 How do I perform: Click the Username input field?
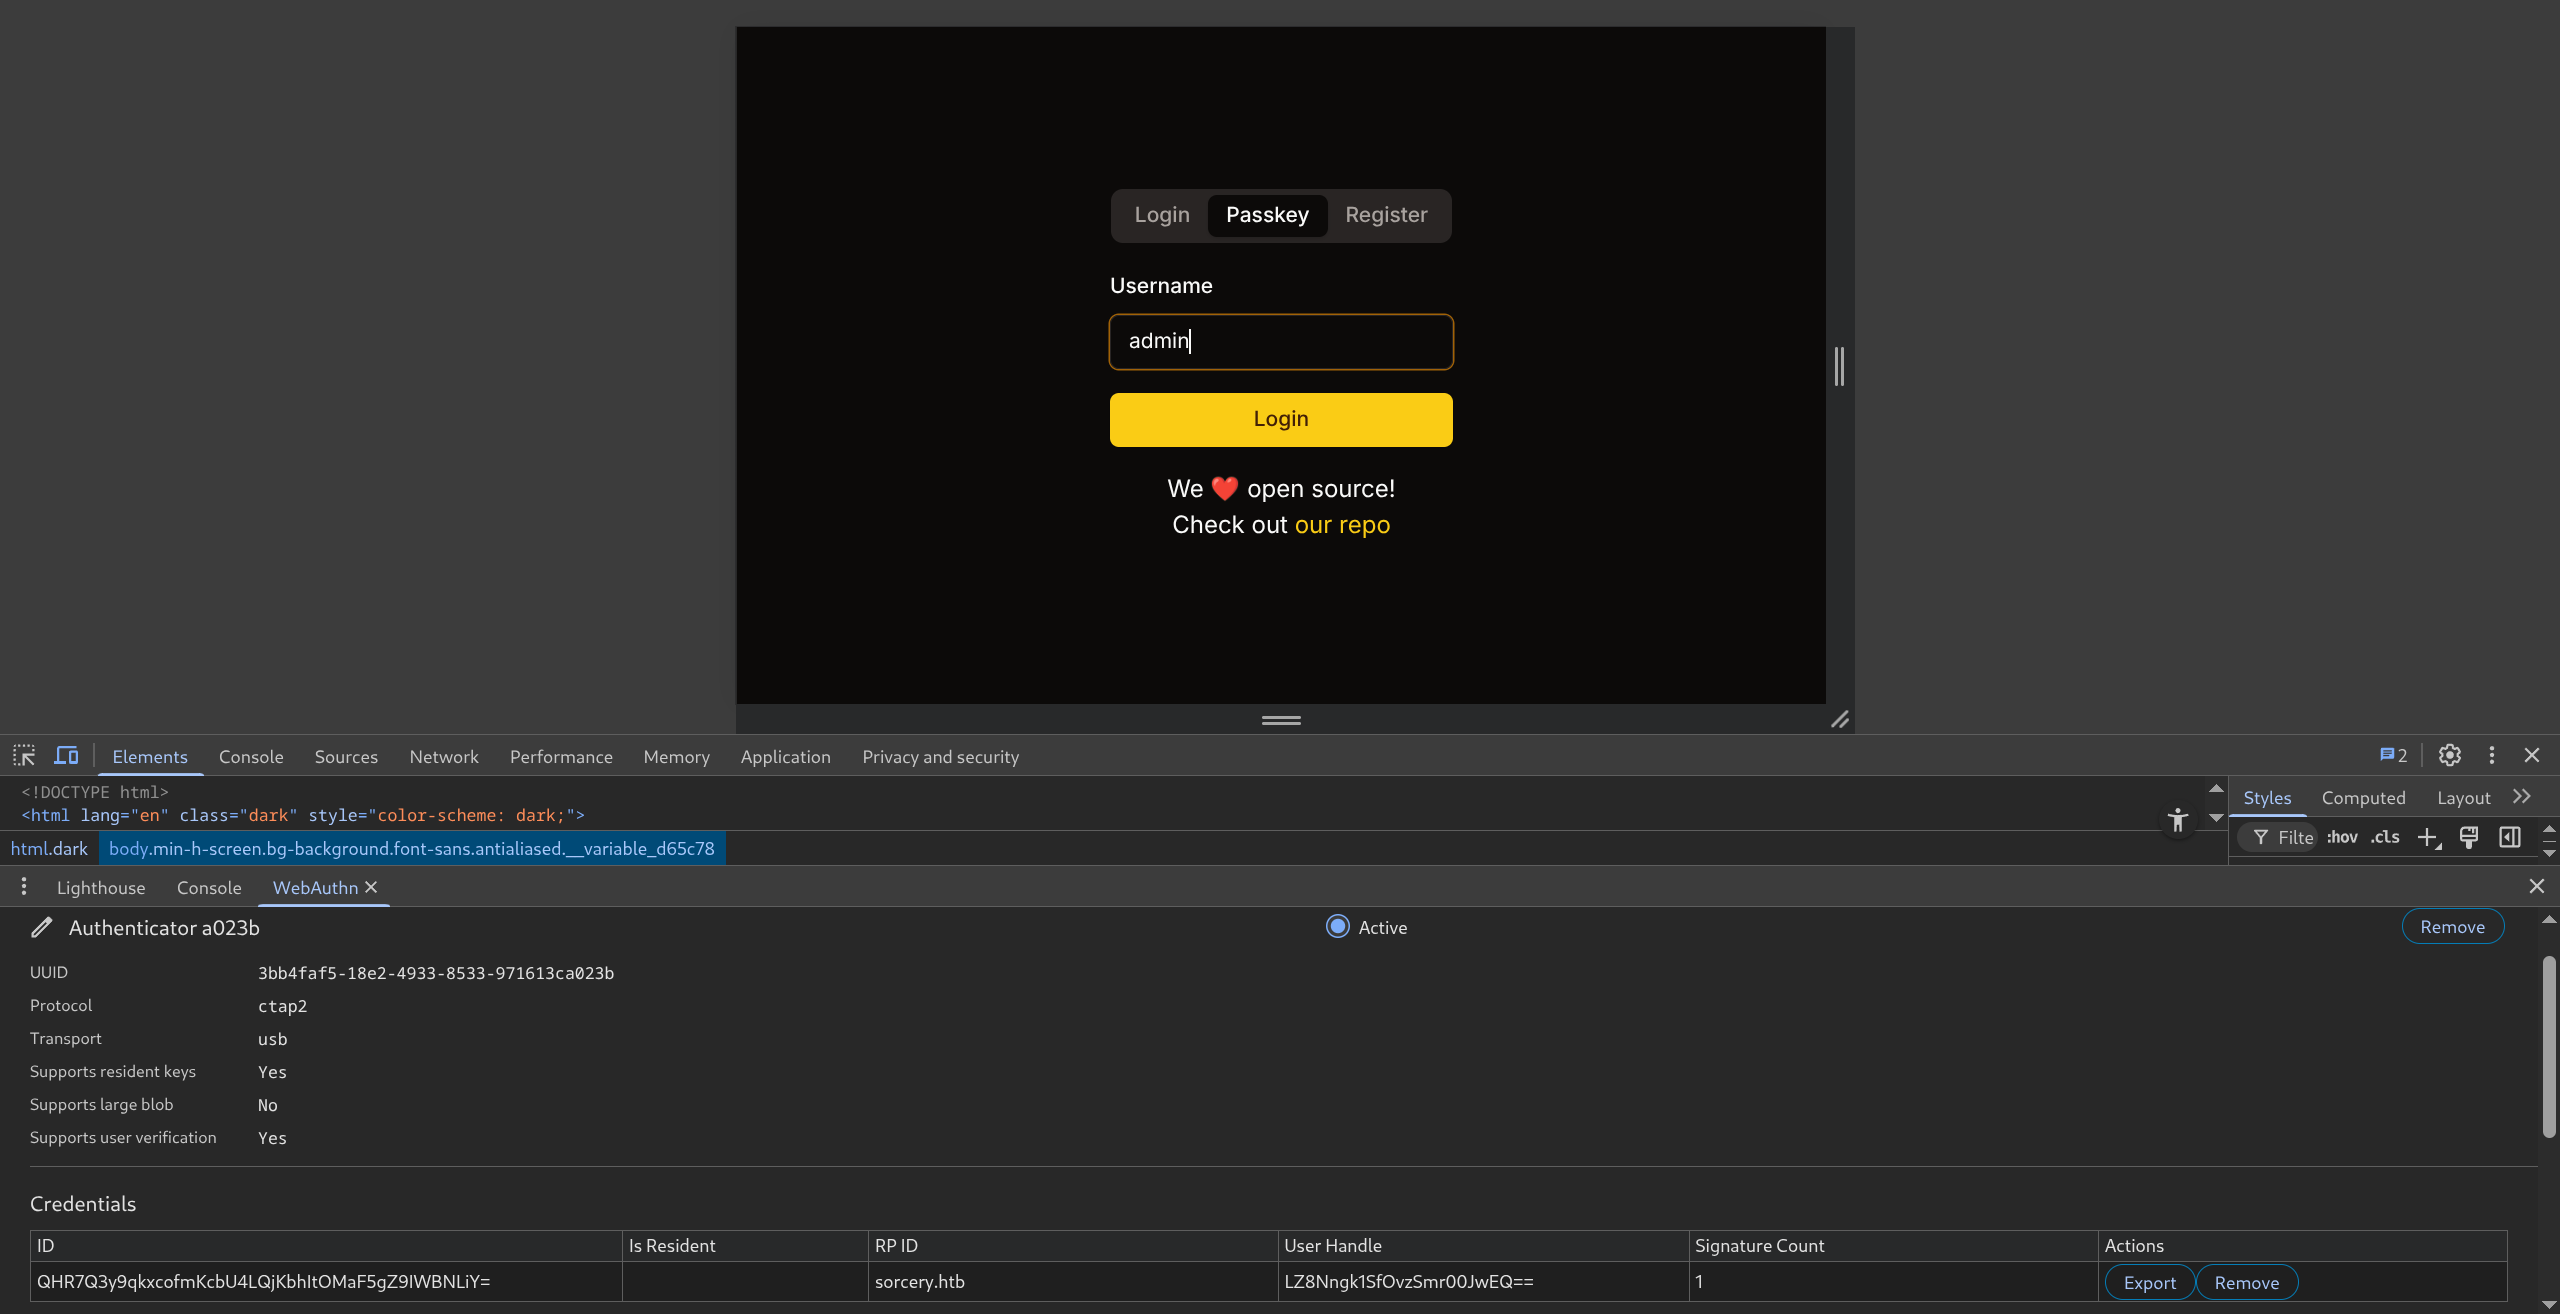point(1280,342)
